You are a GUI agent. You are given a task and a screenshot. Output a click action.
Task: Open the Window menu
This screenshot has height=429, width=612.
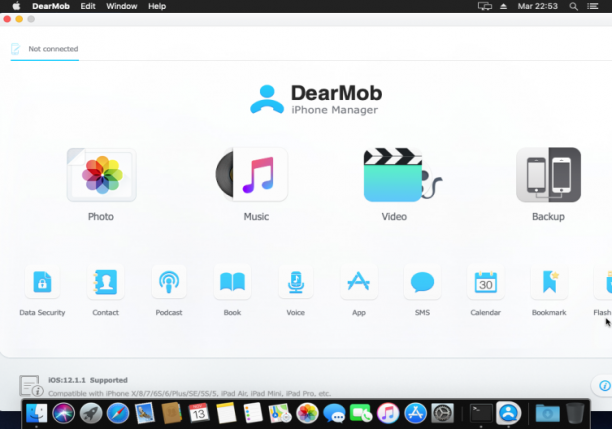click(121, 6)
